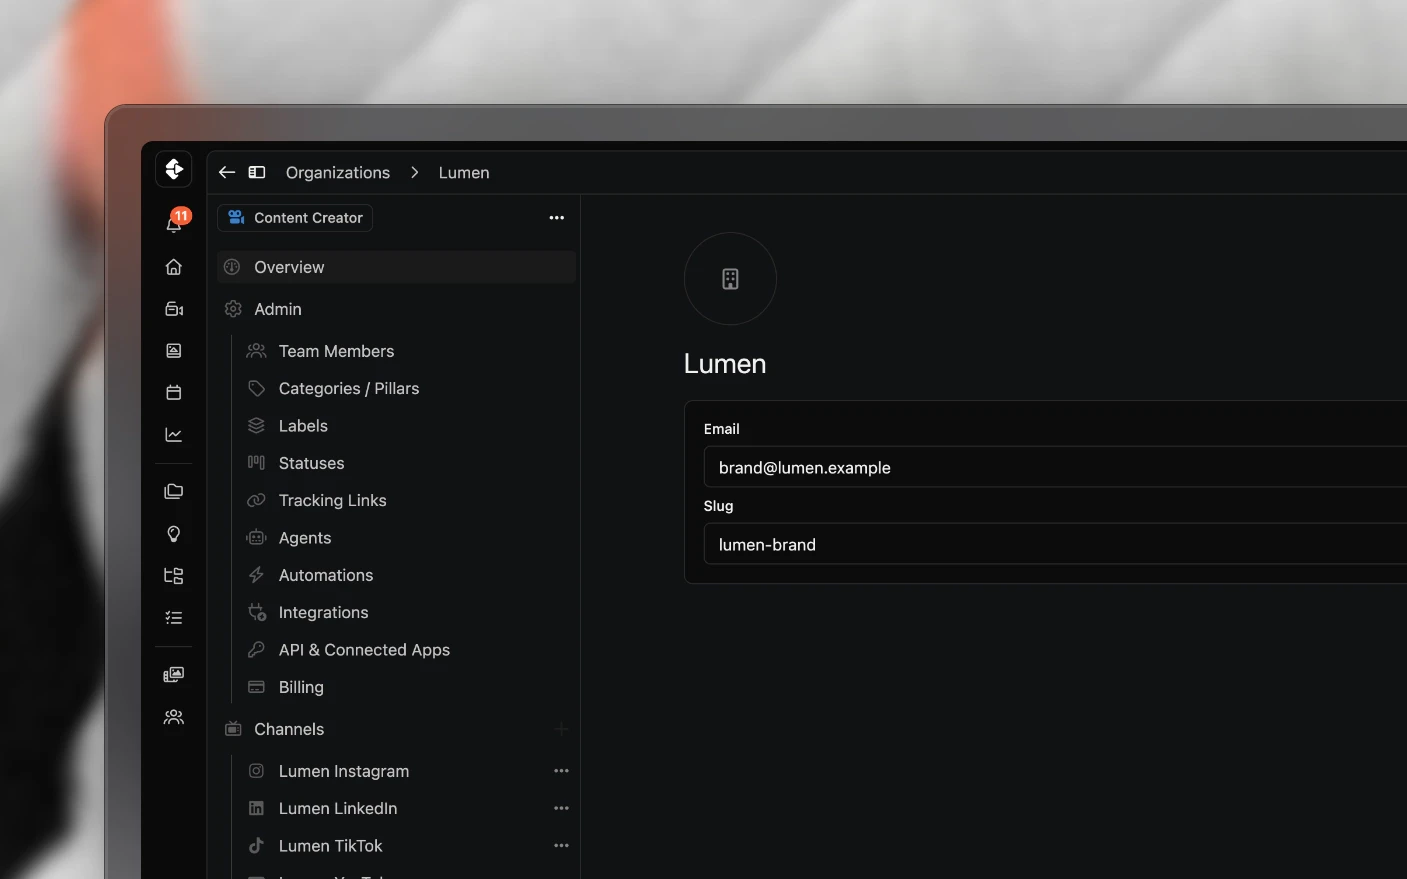Click the app logo at top left

click(174, 169)
